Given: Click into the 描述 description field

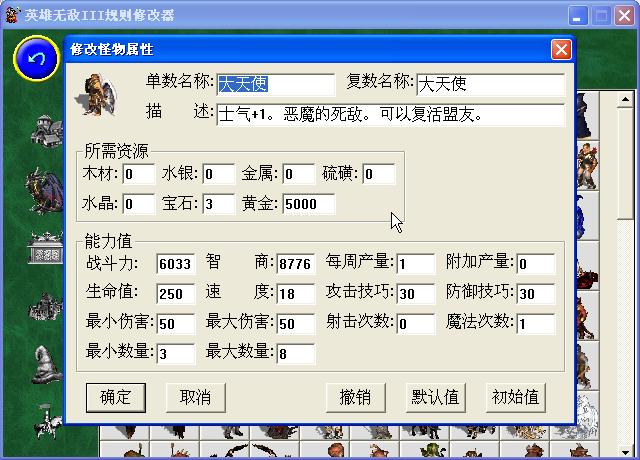Looking at the screenshot, I should (391, 115).
